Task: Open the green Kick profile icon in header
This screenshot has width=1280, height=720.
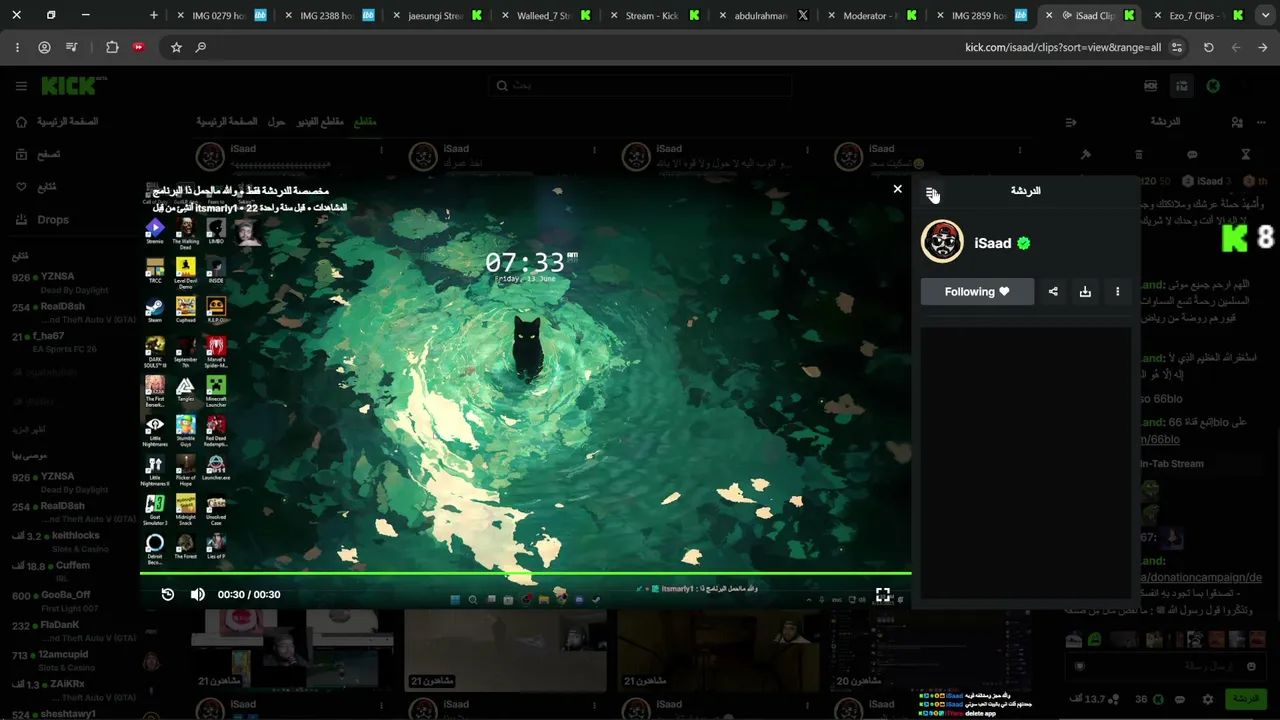Action: point(1213,86)
